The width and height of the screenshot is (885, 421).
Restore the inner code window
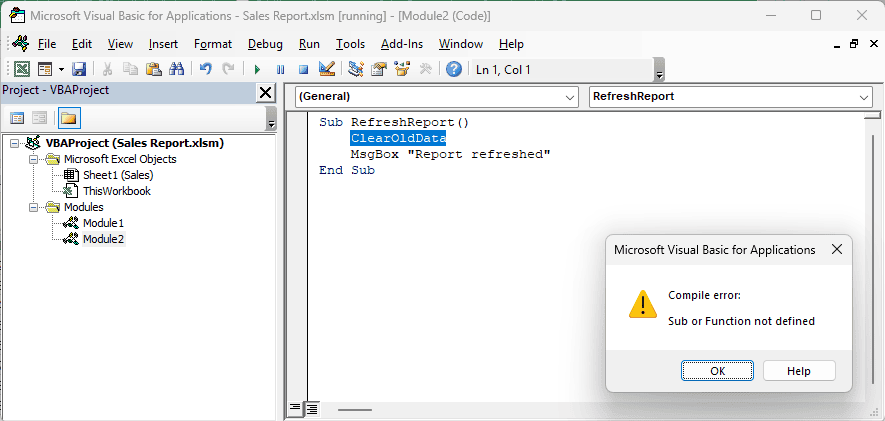tap(853, 43)
